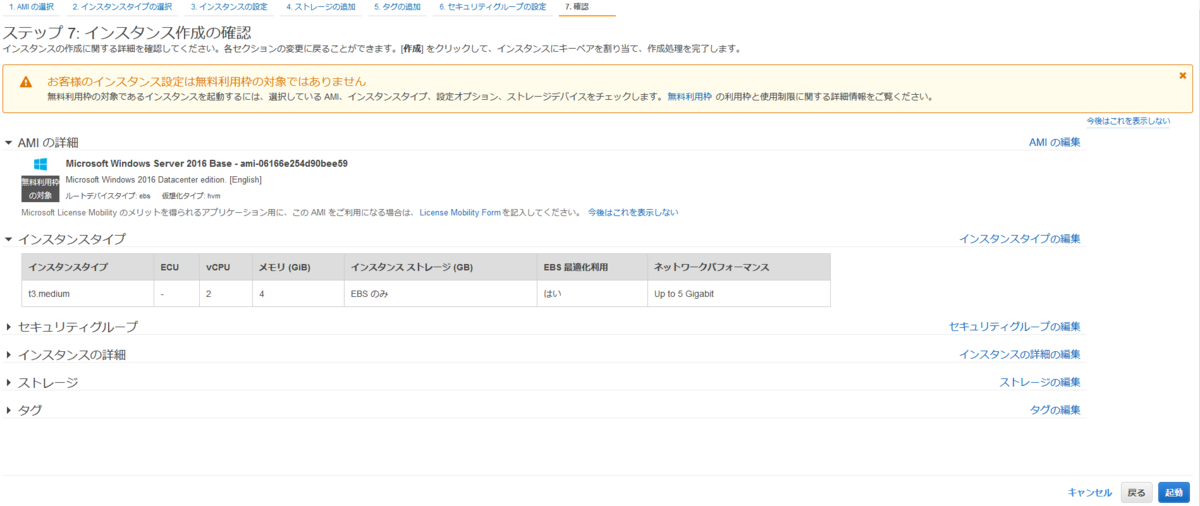Click the Microsoft Windows 2016 Datacenter edition description
Viewport: 1200px width, 506px height.
pos(163,180)
